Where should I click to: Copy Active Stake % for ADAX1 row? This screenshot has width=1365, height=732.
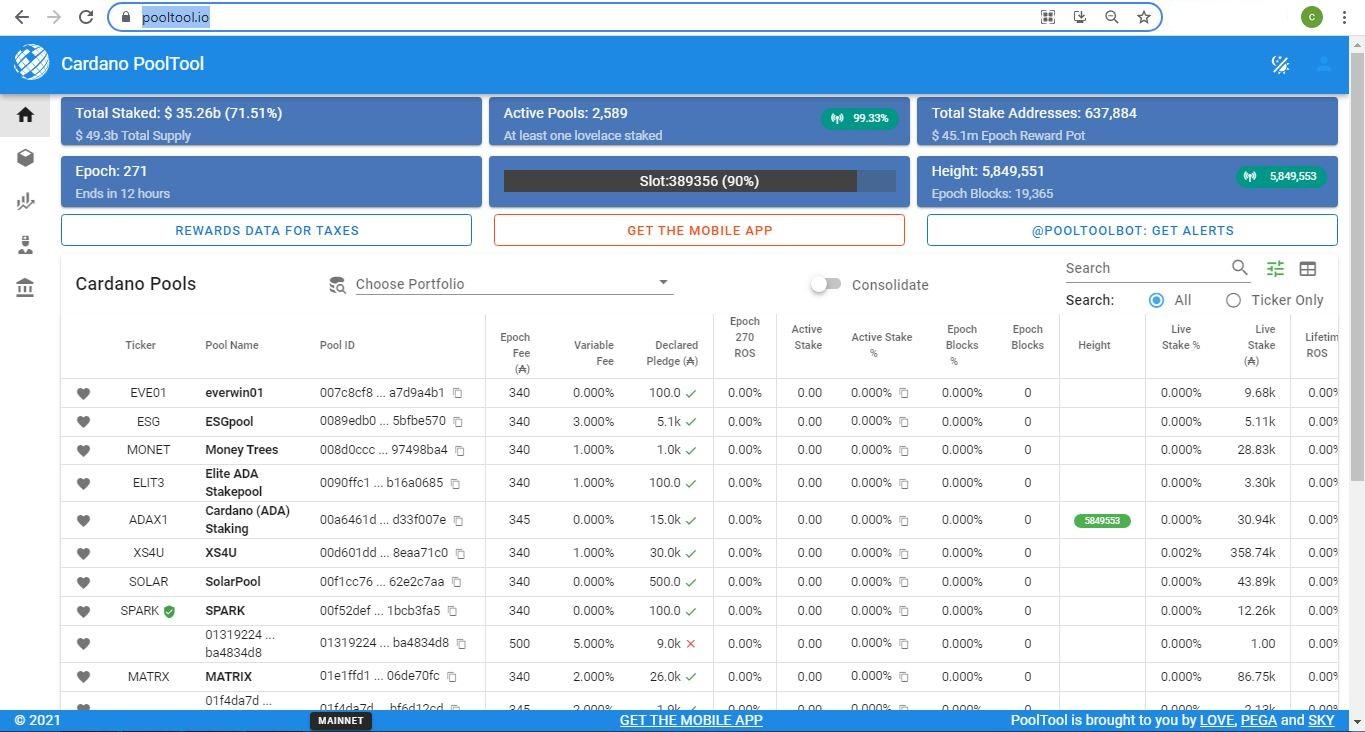tap(903, 520)
